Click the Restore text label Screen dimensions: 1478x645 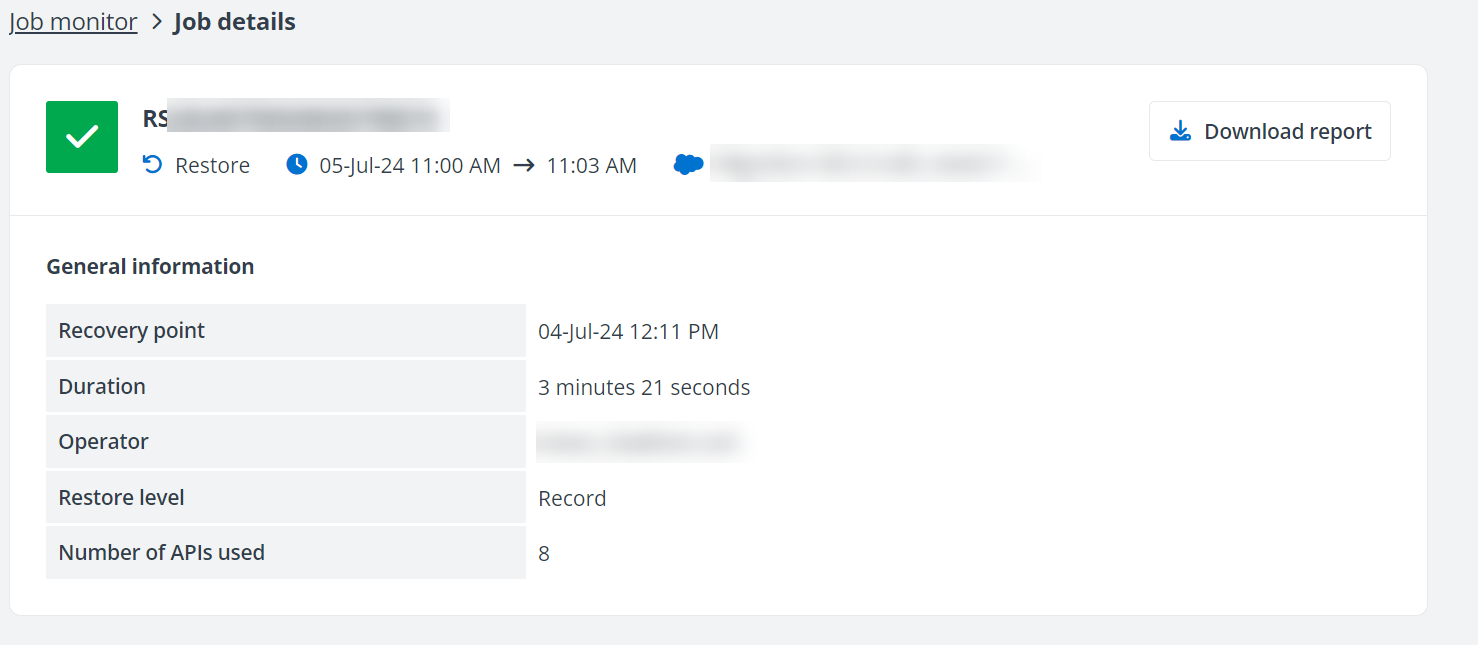213,165
